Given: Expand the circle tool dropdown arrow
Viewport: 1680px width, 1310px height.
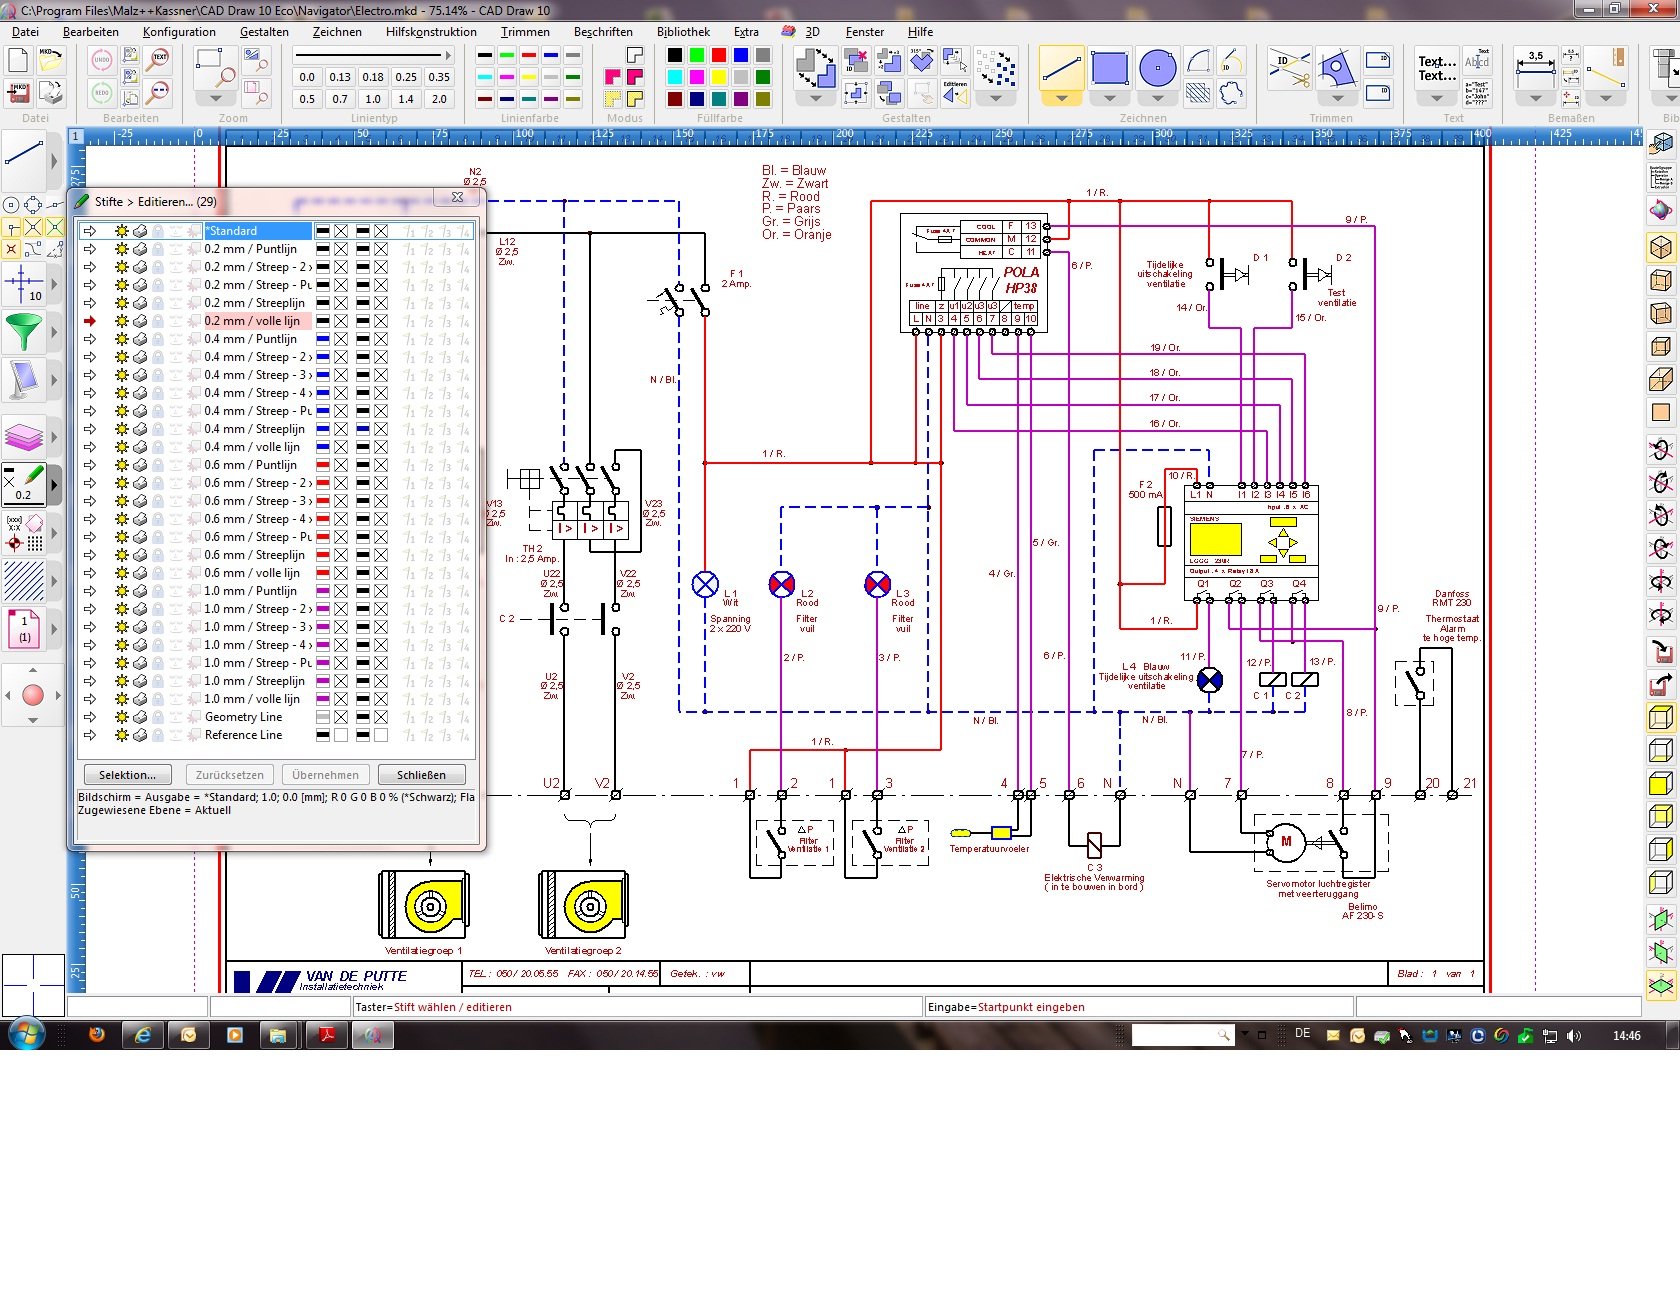Looking at the screenshot, I should pyautogui.click(x=1157, y=99).
